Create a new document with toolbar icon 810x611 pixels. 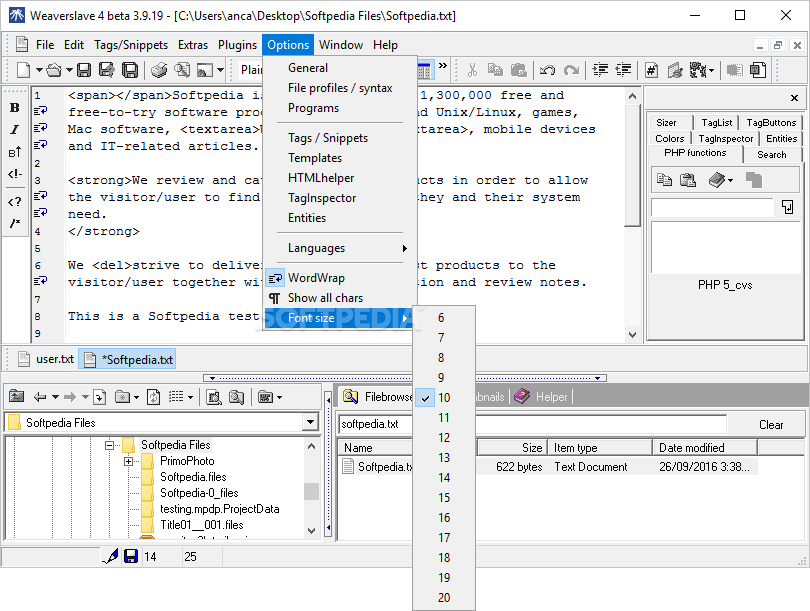coord(23,70)
